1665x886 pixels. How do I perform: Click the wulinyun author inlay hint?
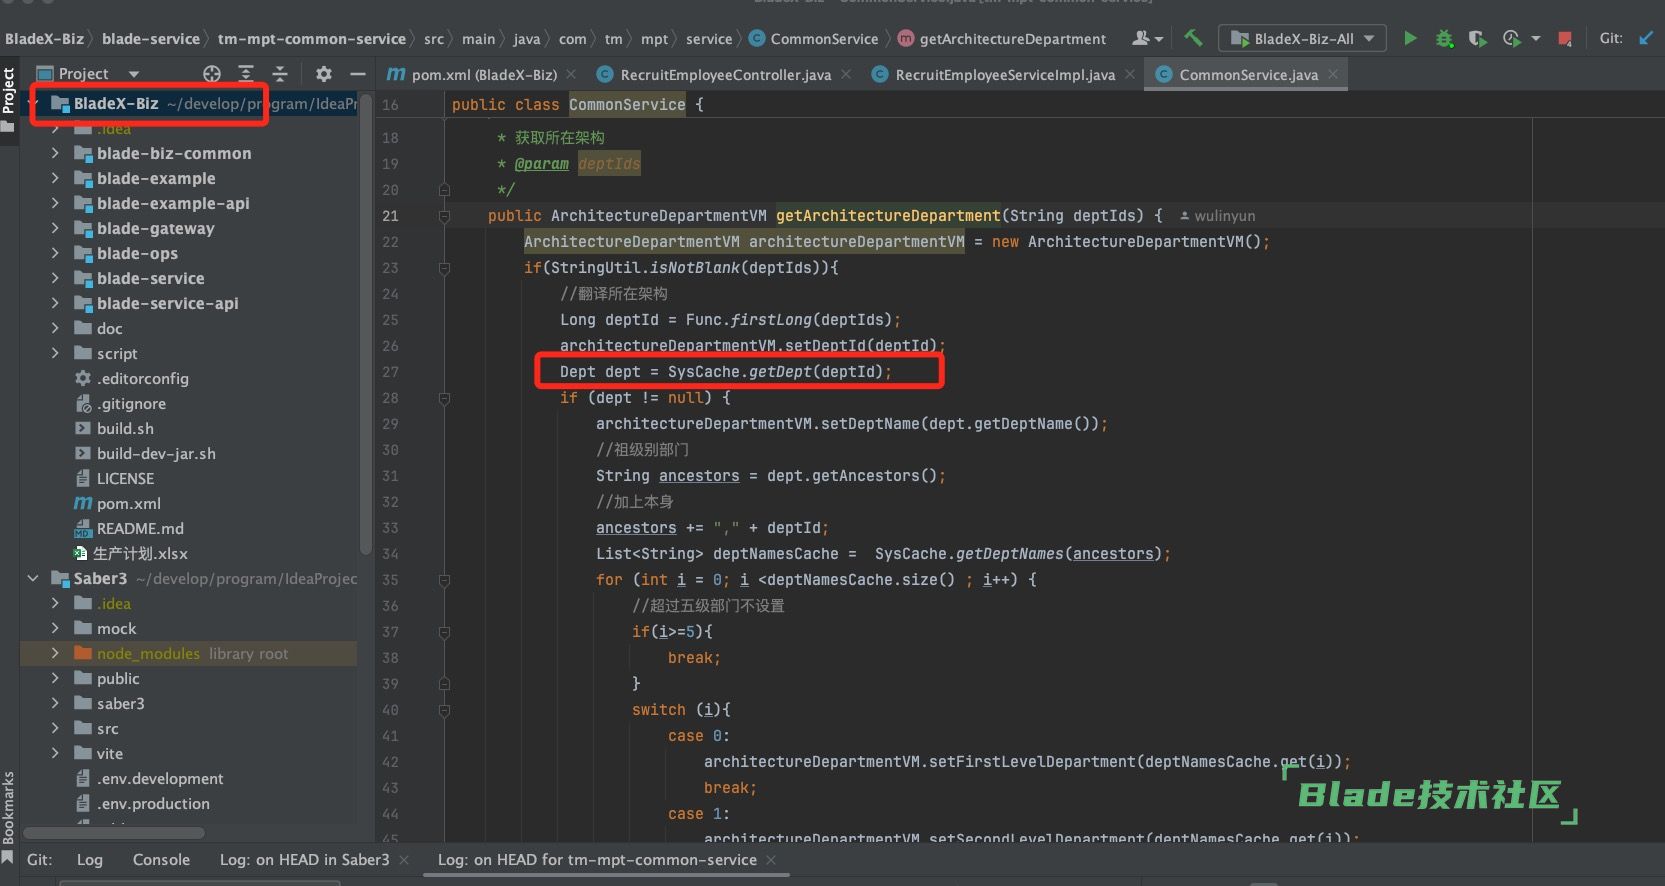pos(1217,216)
